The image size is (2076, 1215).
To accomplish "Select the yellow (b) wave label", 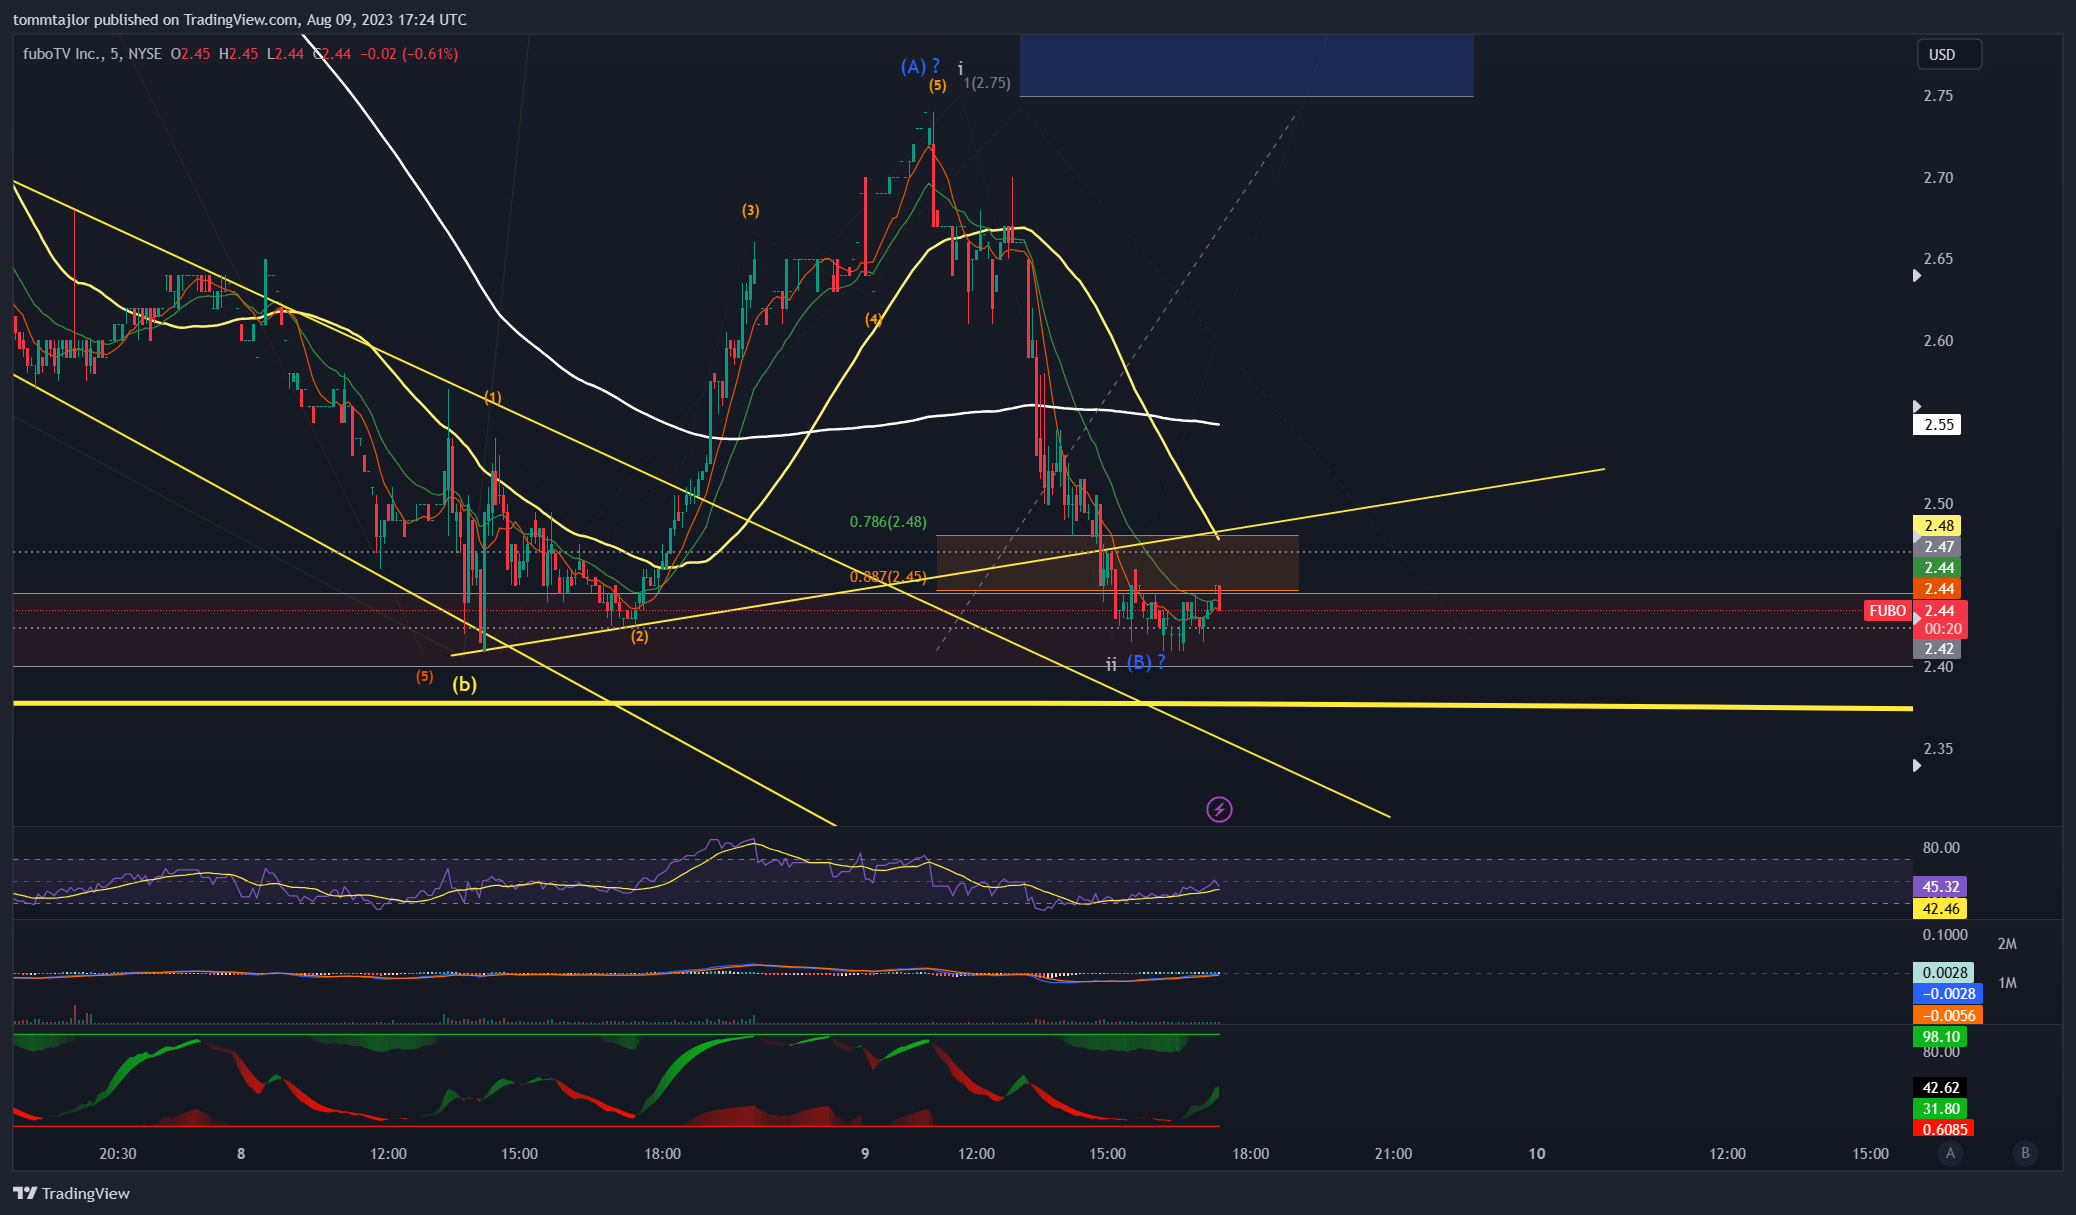I will [x=464, y=685].
